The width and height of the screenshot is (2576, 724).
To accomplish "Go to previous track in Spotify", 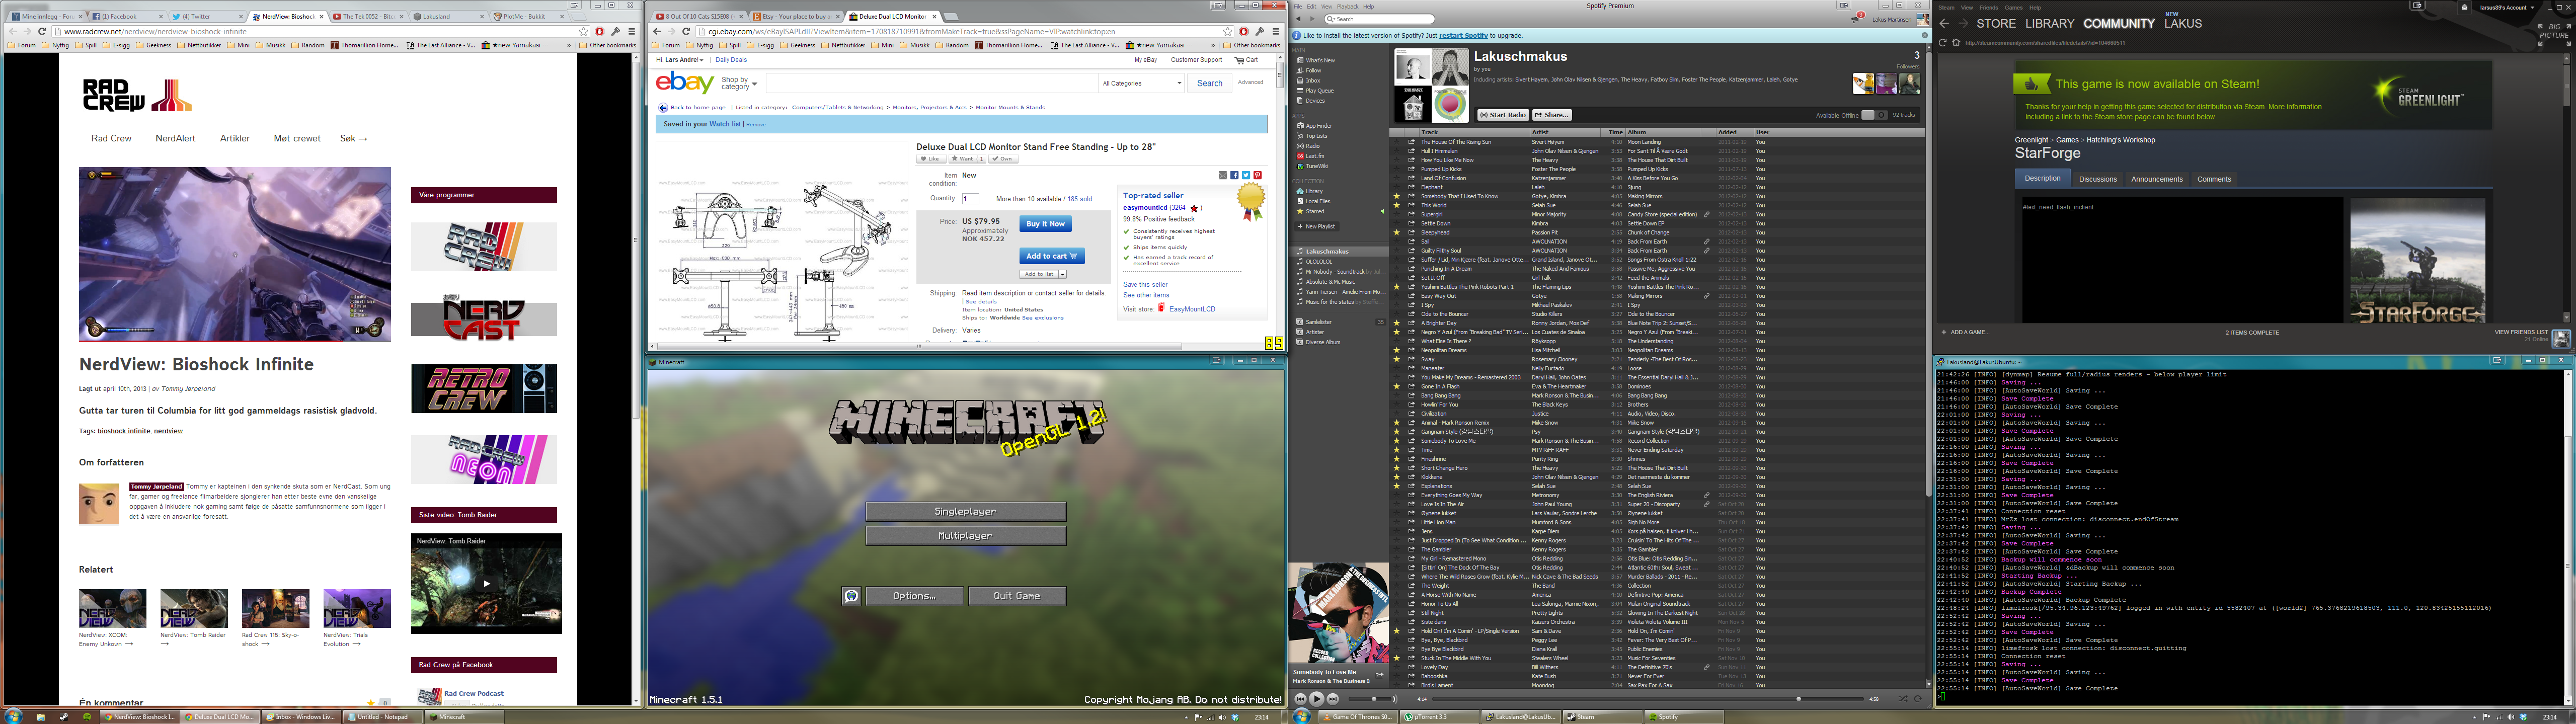I will (x=1300, y=699).
